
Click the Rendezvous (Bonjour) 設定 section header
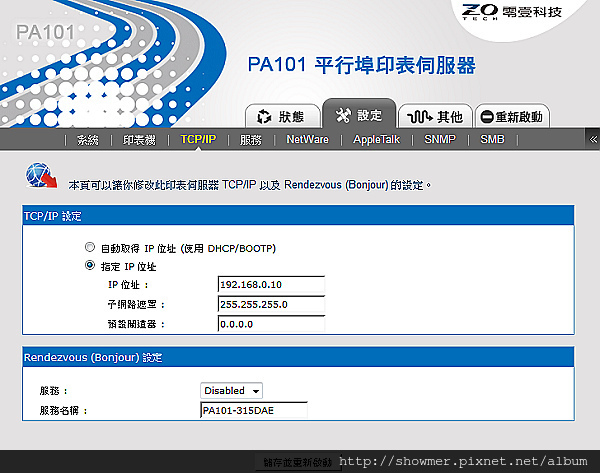point(298,357)
